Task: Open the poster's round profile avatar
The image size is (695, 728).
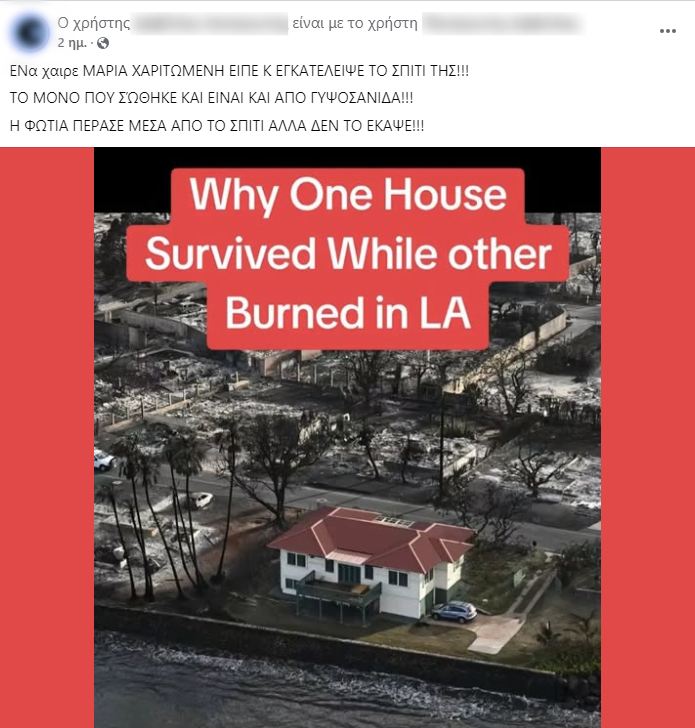Action: point(31,32)
